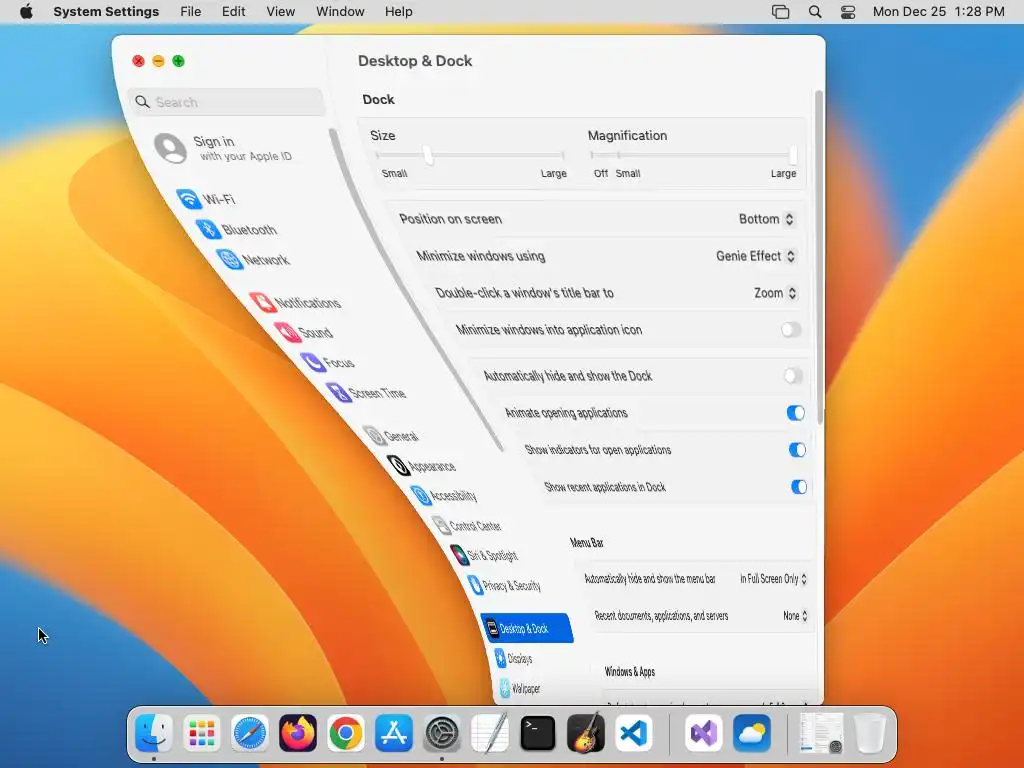Open Appearance settings
This screenshot has height=768, width=1024.
coord(421,466)
